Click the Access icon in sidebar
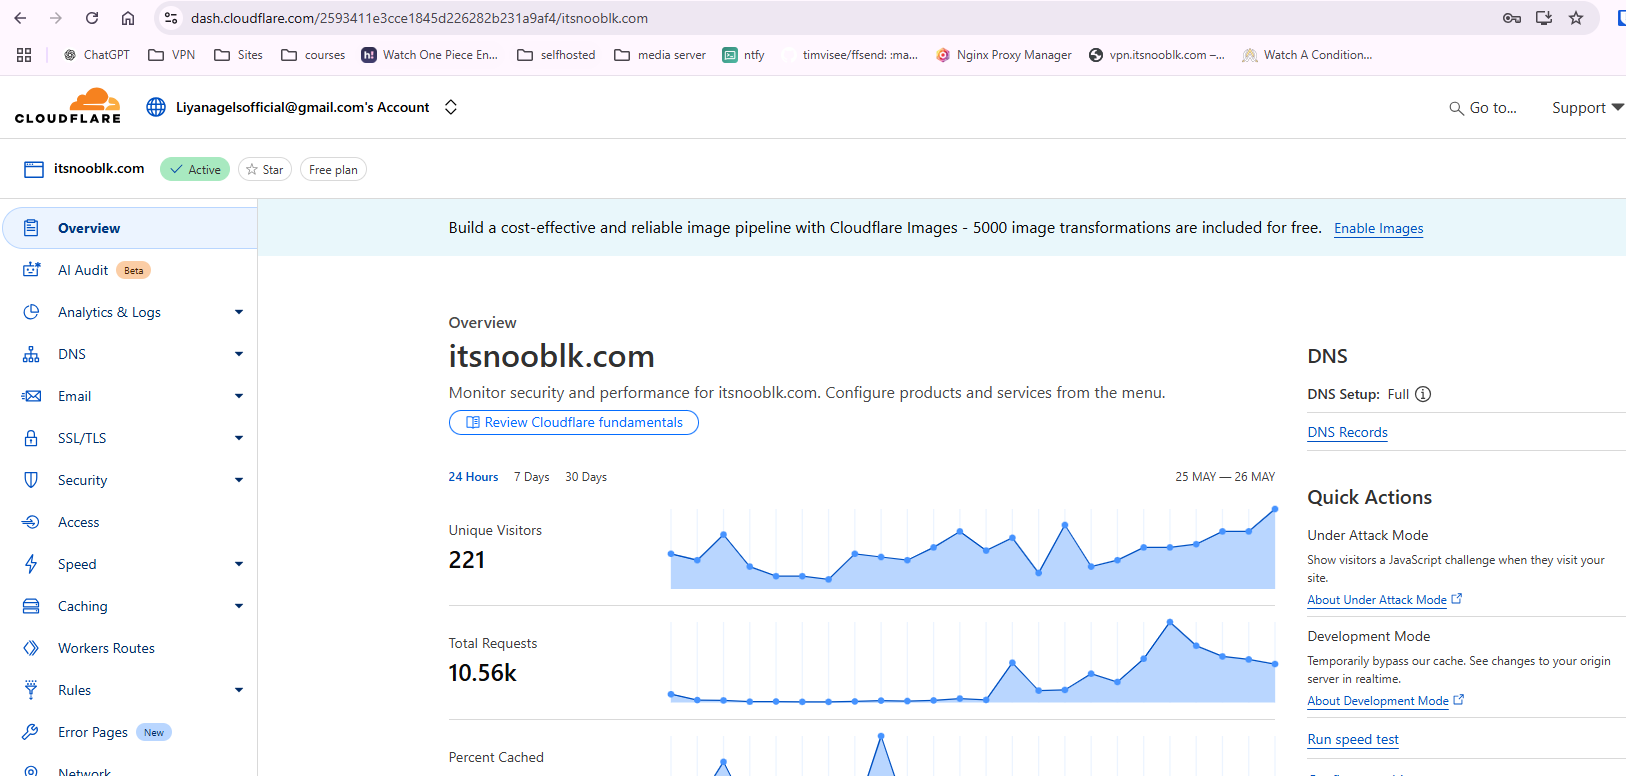Viewport: 1626px width, 776px height. (x=31, y=522)
